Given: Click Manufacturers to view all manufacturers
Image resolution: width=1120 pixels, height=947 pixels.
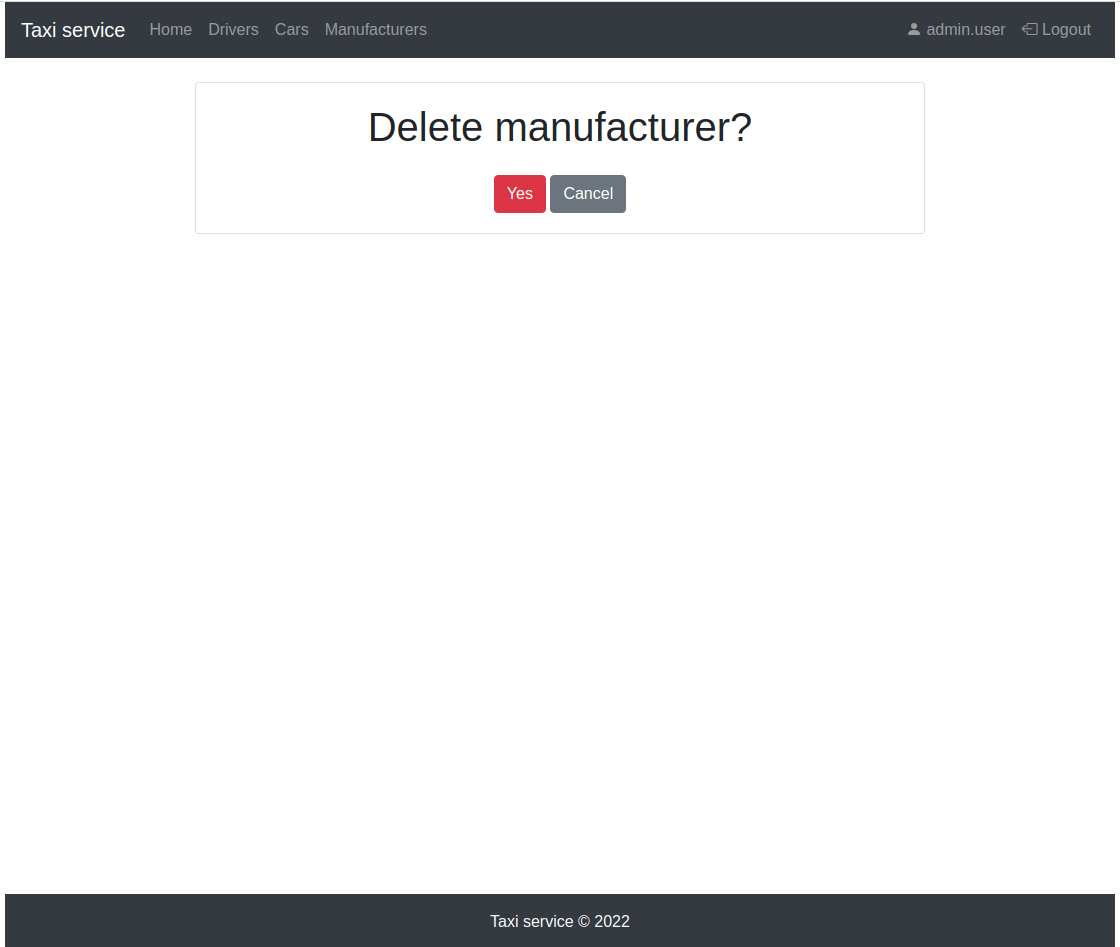Looking at the screenshot, I should pyautogui.click(x=375, y=29).
